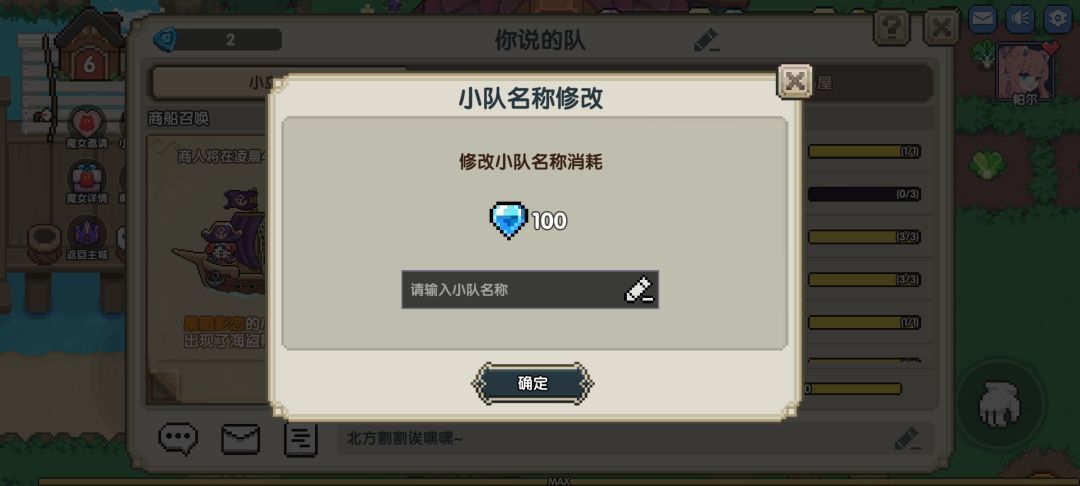1080x486 pixels.
Task: Open the settings gear icon
Action: pos(1058,19)
